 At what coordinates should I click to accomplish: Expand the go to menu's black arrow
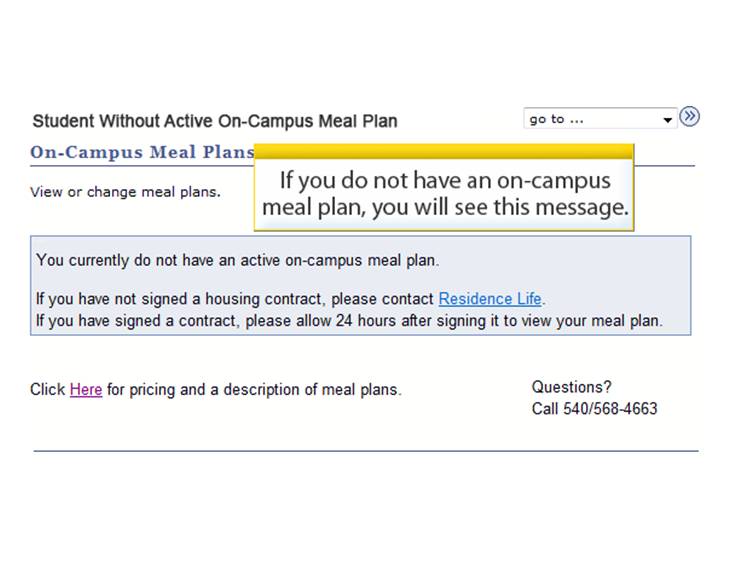click(x=667, y=120)
